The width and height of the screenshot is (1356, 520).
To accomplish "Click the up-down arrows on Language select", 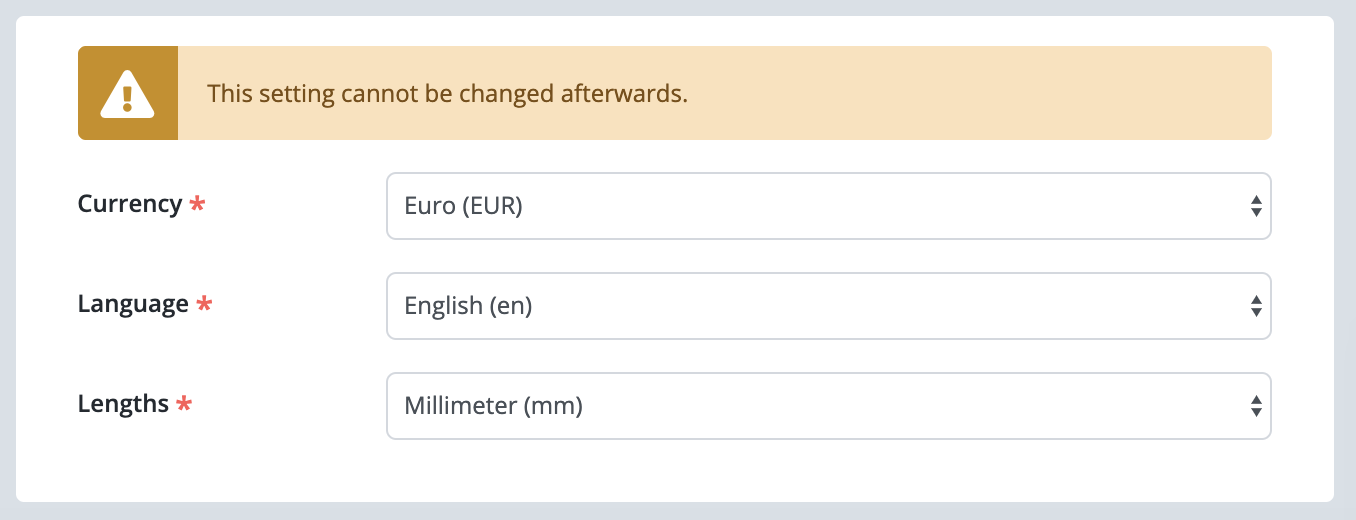I will pos(1256,306).
